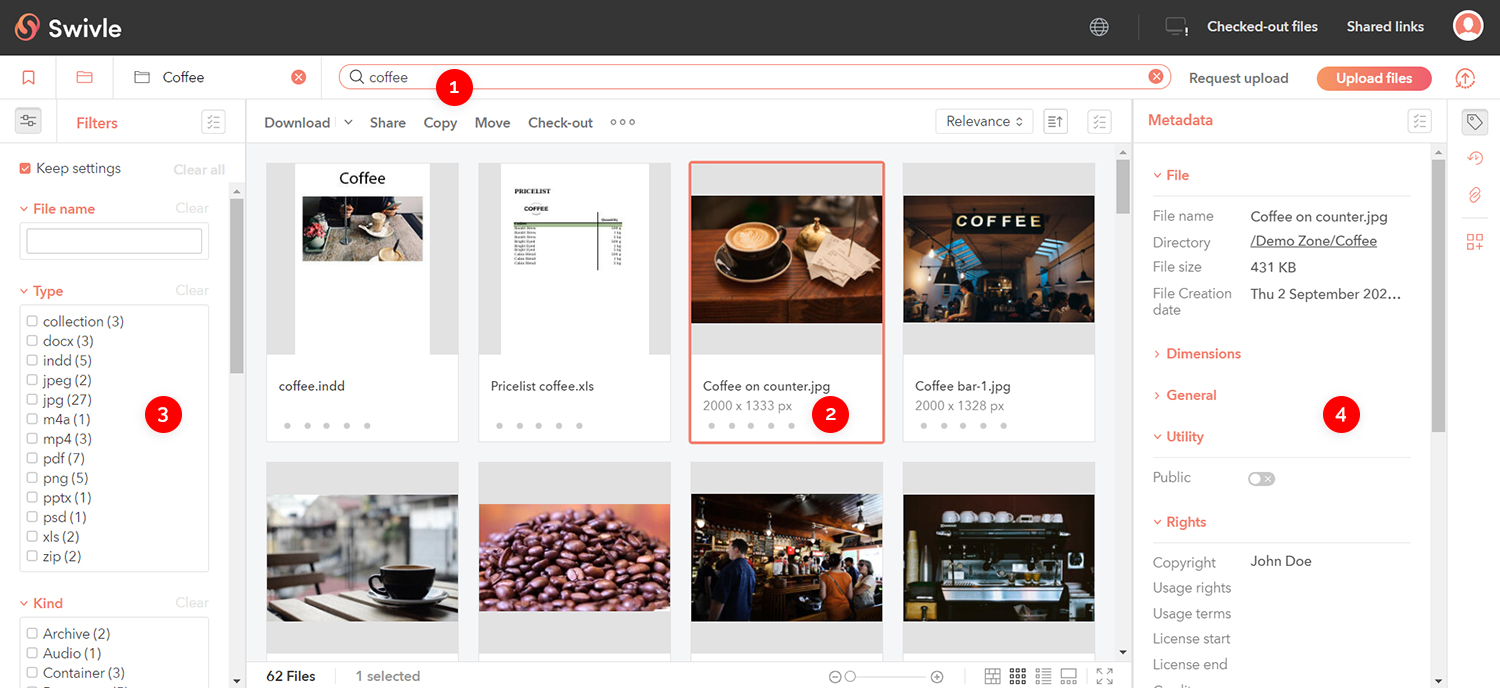The width and height of the screenshot is (1500, 688).
Task: Click the language globe icon
Action: pyautogui.click(x=1099, y=27)
